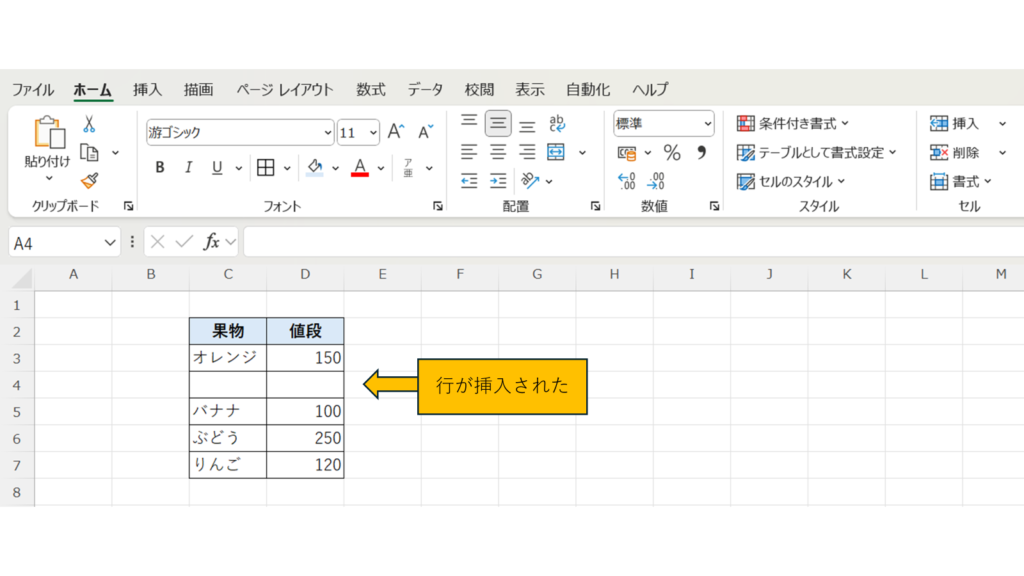Open the Insert Function fx button
The image size is (1024, 576).
212,242
